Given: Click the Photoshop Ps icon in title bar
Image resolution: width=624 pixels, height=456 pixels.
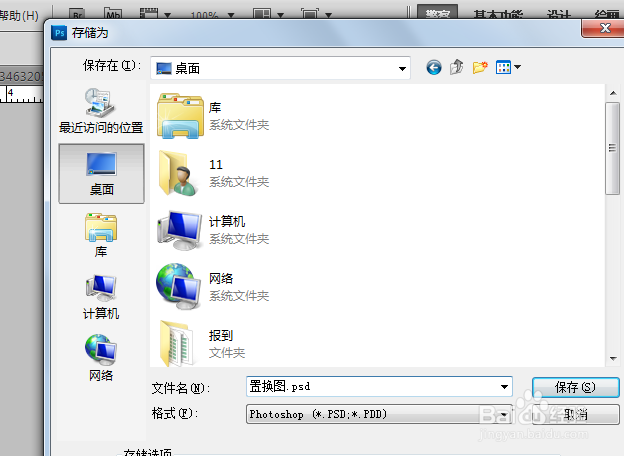Looking at the screenshot, I should tap(60, 33).
